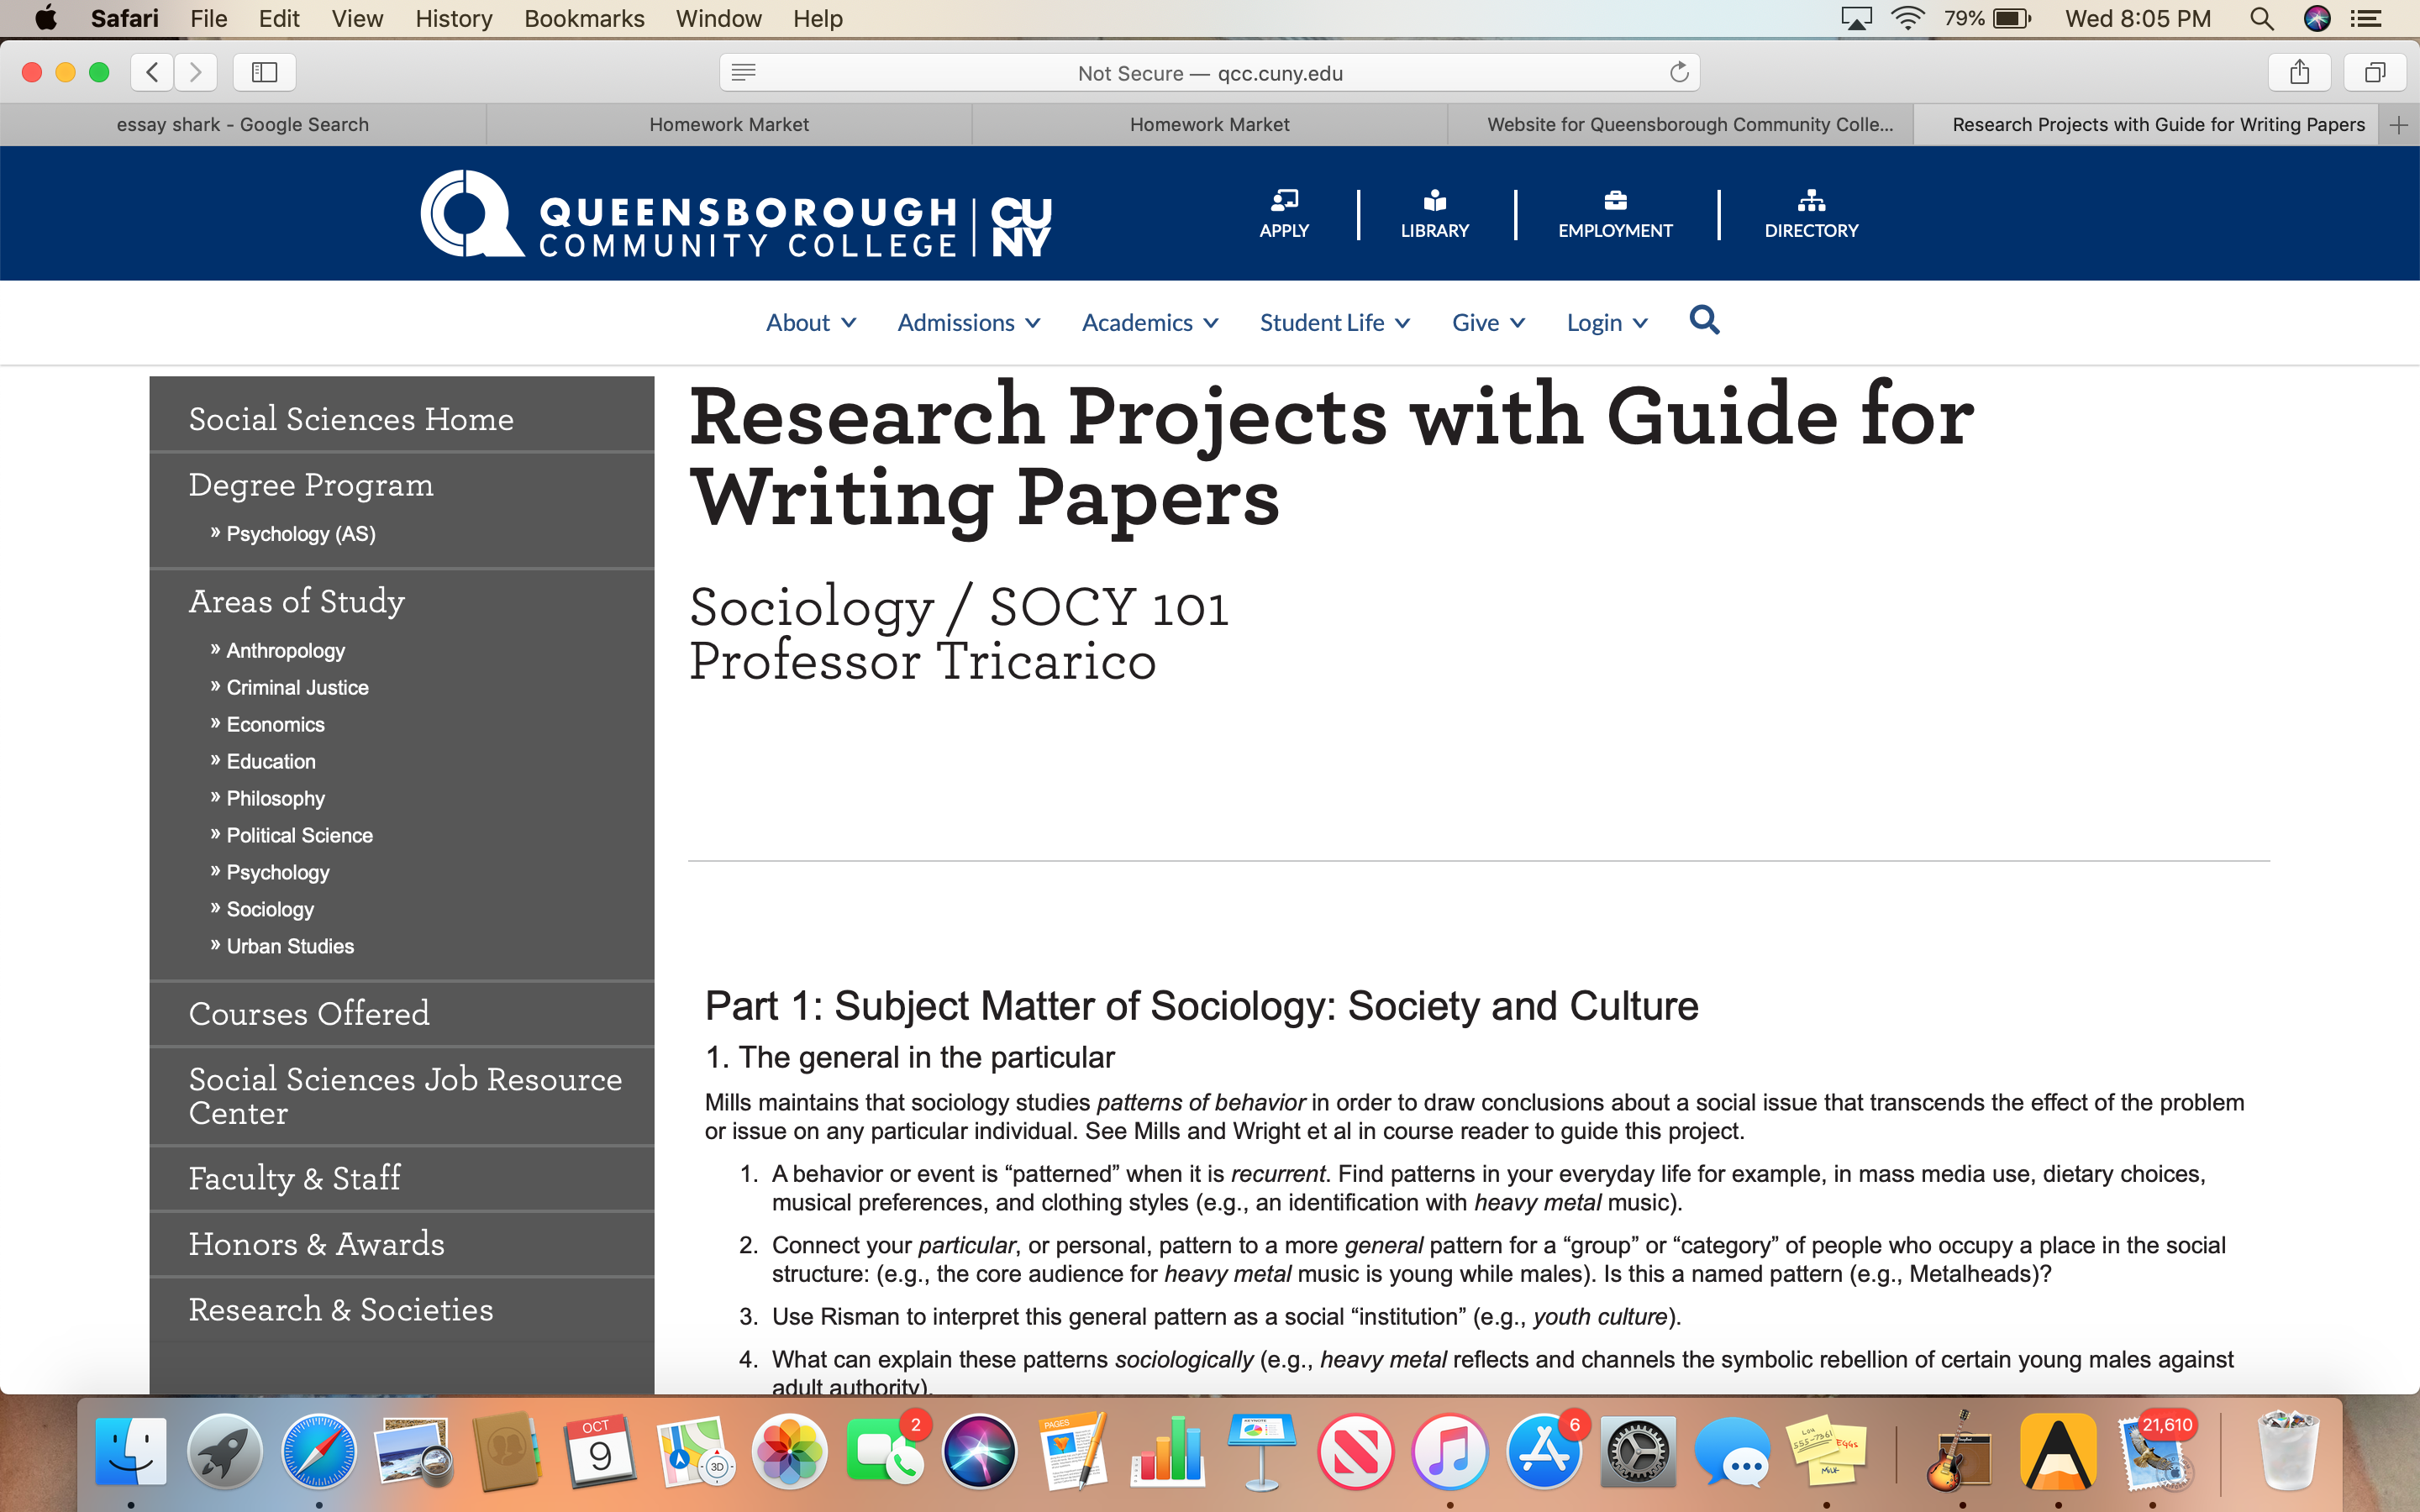Open the DIRECTORY header link
The image size is (2420, 1512).
pos(1811,214)
